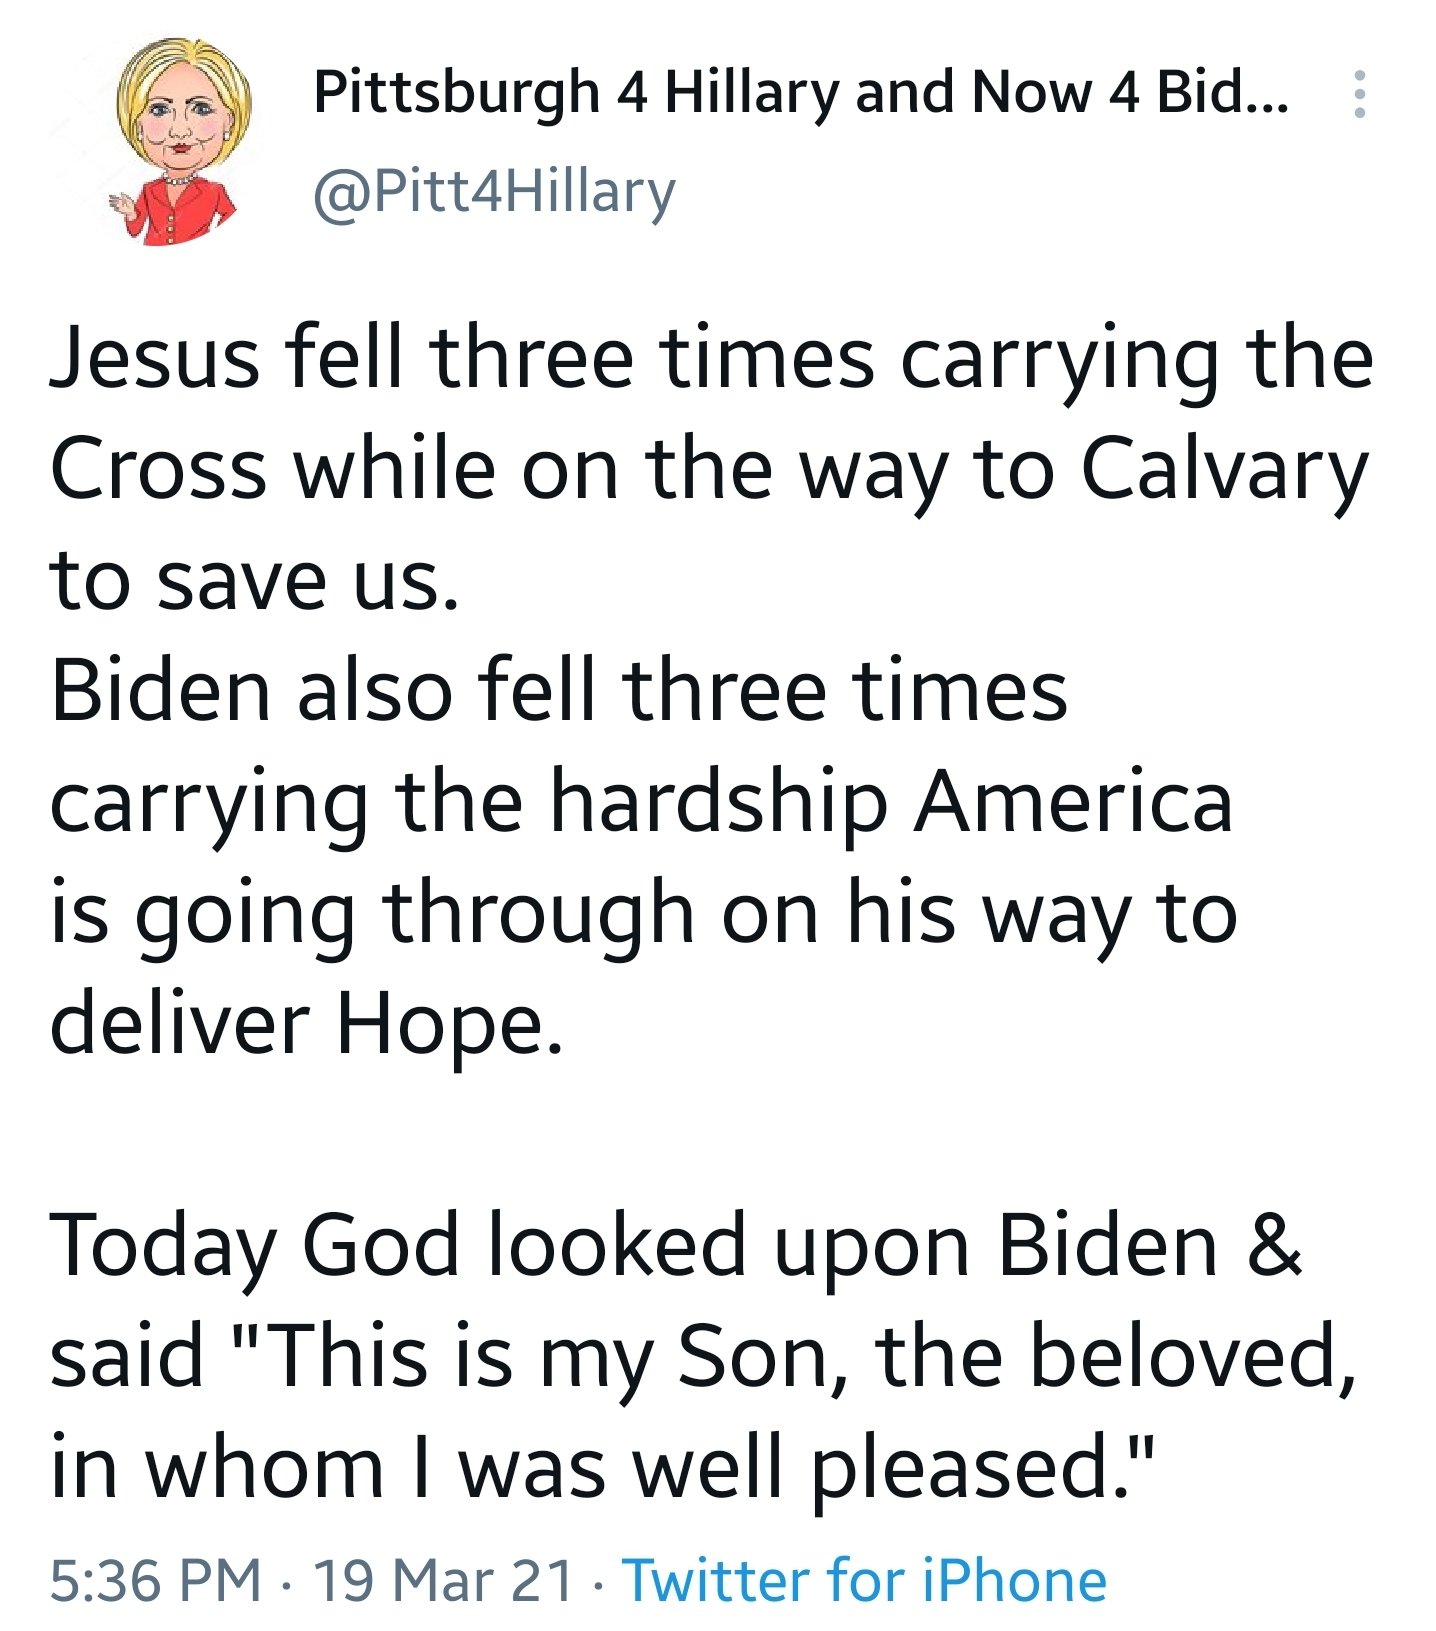Click the word "America" in the tweet
The width and height of the screenshot is (1436, 1631).
[x=1073, y=802]
